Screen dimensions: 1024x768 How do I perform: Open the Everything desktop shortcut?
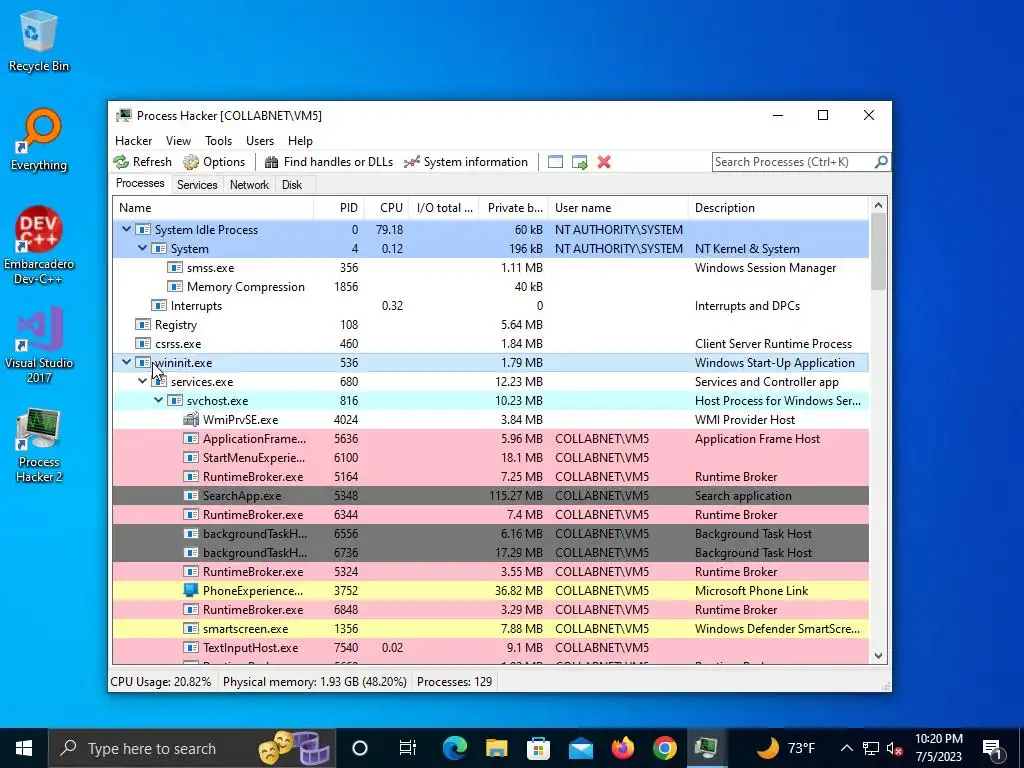point(39,140)
